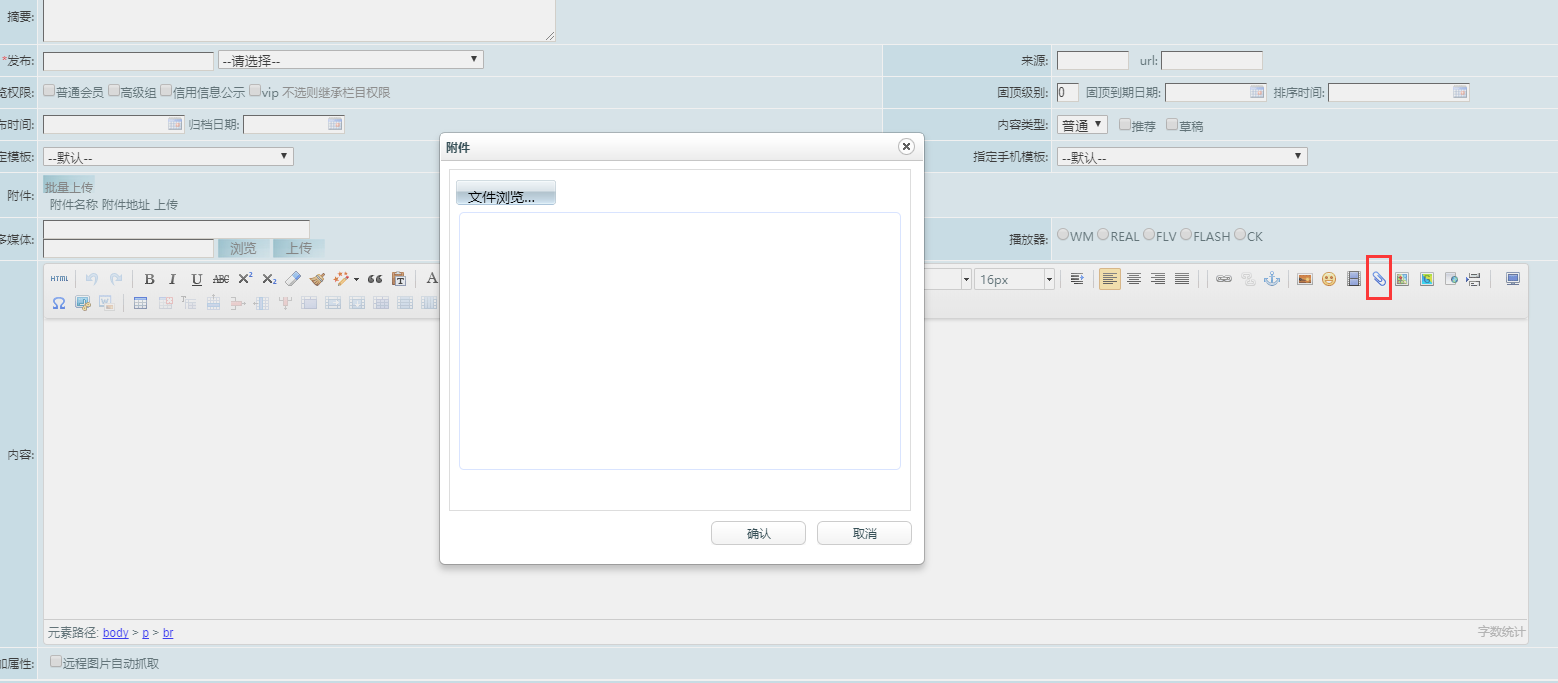Open the font family dropdown arrow

click(967, 279)
